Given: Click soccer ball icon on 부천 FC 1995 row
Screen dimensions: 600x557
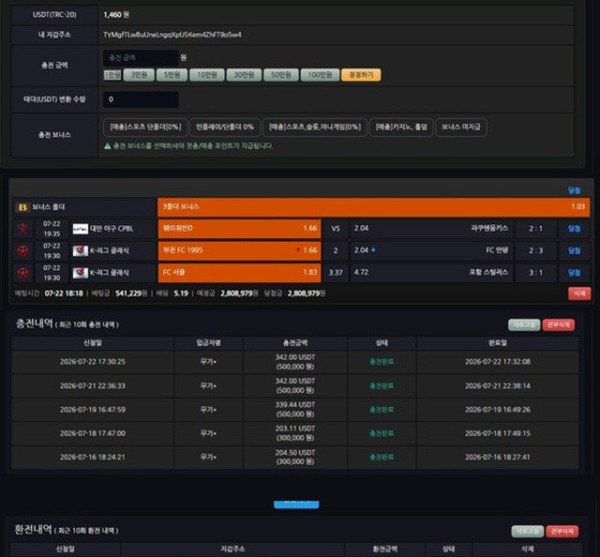Looking at the screenshot, I should click(x=23, y=251).
